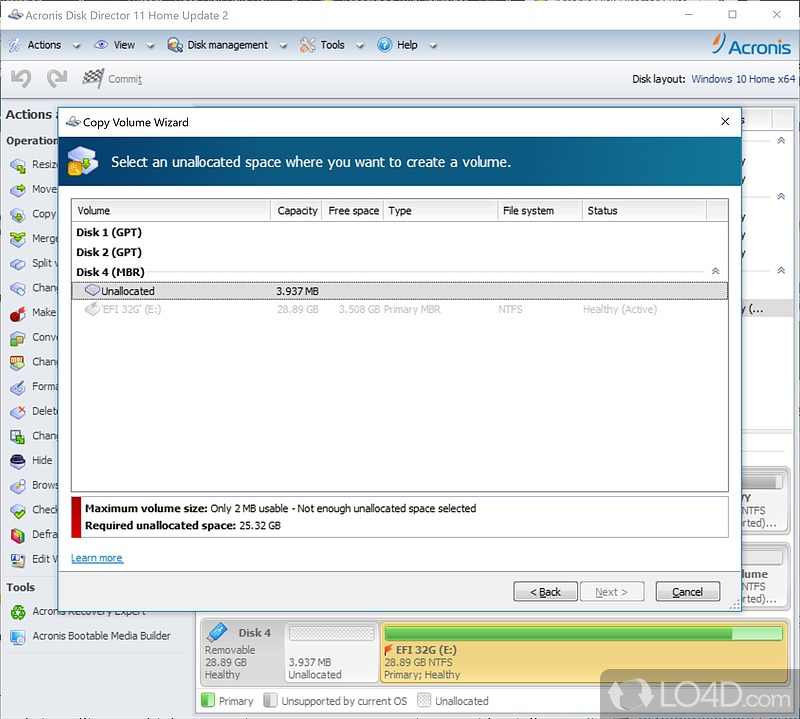This screenshot has height=719, width=800.
Task: Select the Unallocated 3.937 MB row
Action: pyautogui.click(x=399, y=291)
